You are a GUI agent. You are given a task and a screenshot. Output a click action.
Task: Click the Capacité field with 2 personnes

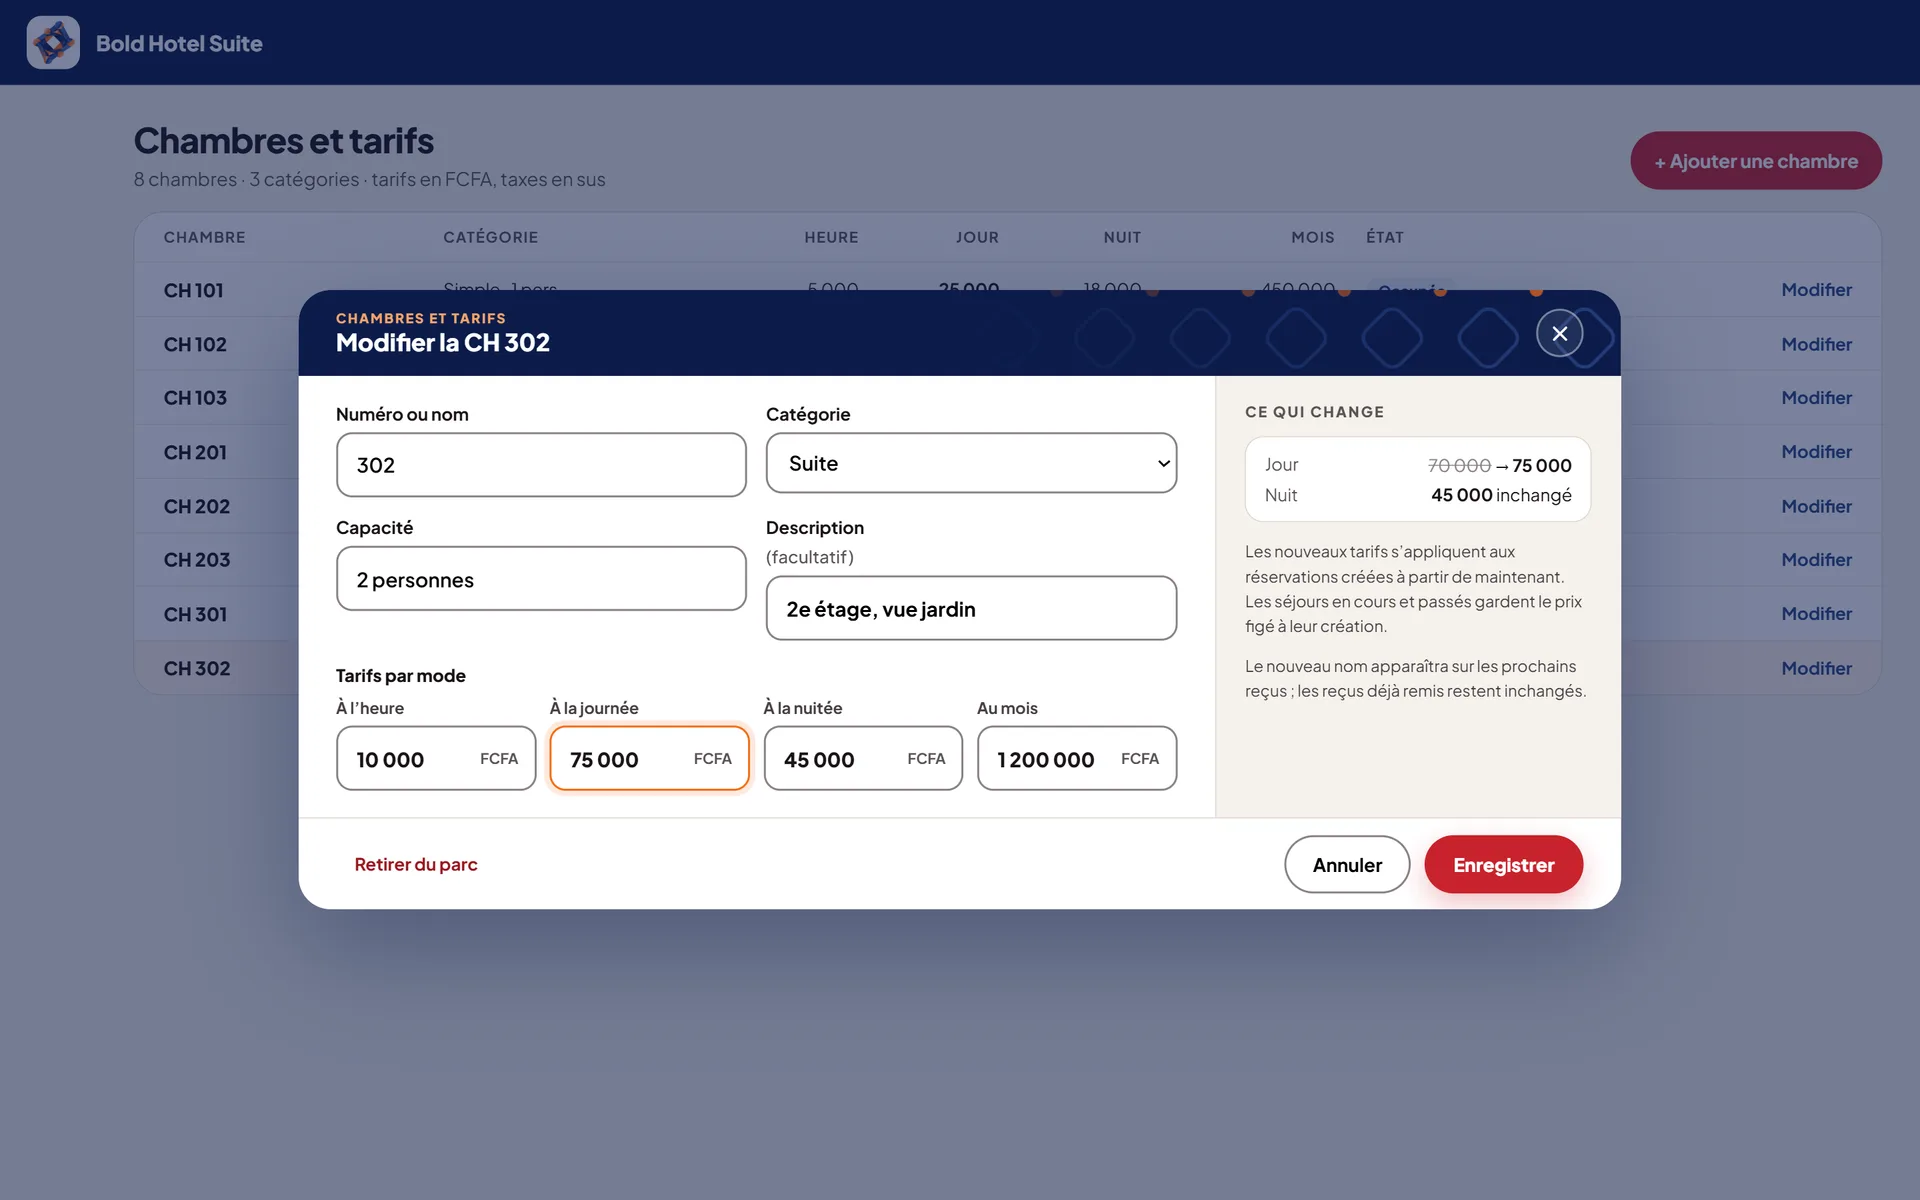(541, 579)
